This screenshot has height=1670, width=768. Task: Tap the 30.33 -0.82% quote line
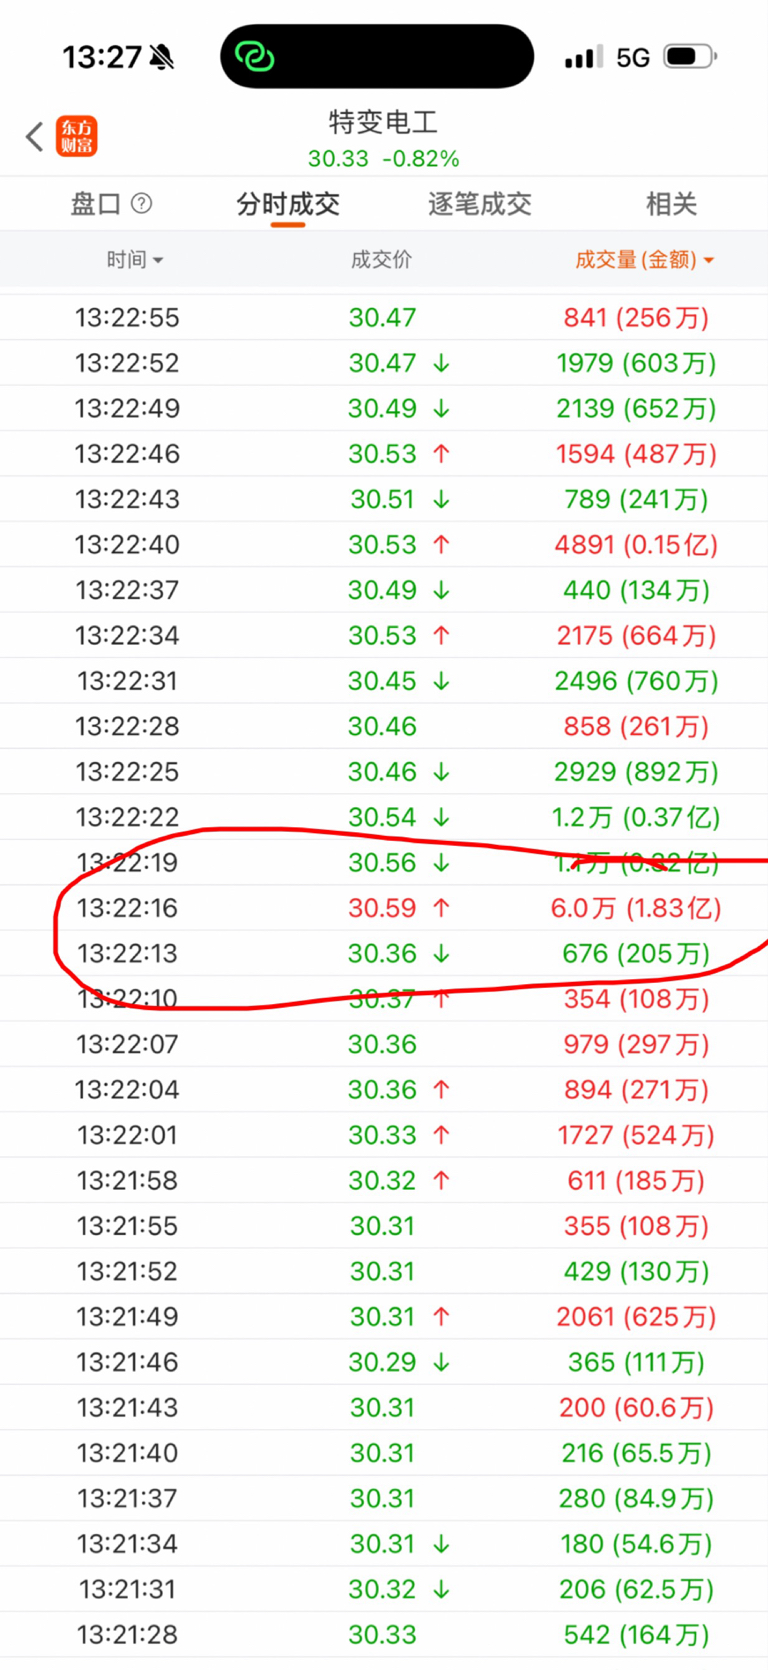(384, 159)
